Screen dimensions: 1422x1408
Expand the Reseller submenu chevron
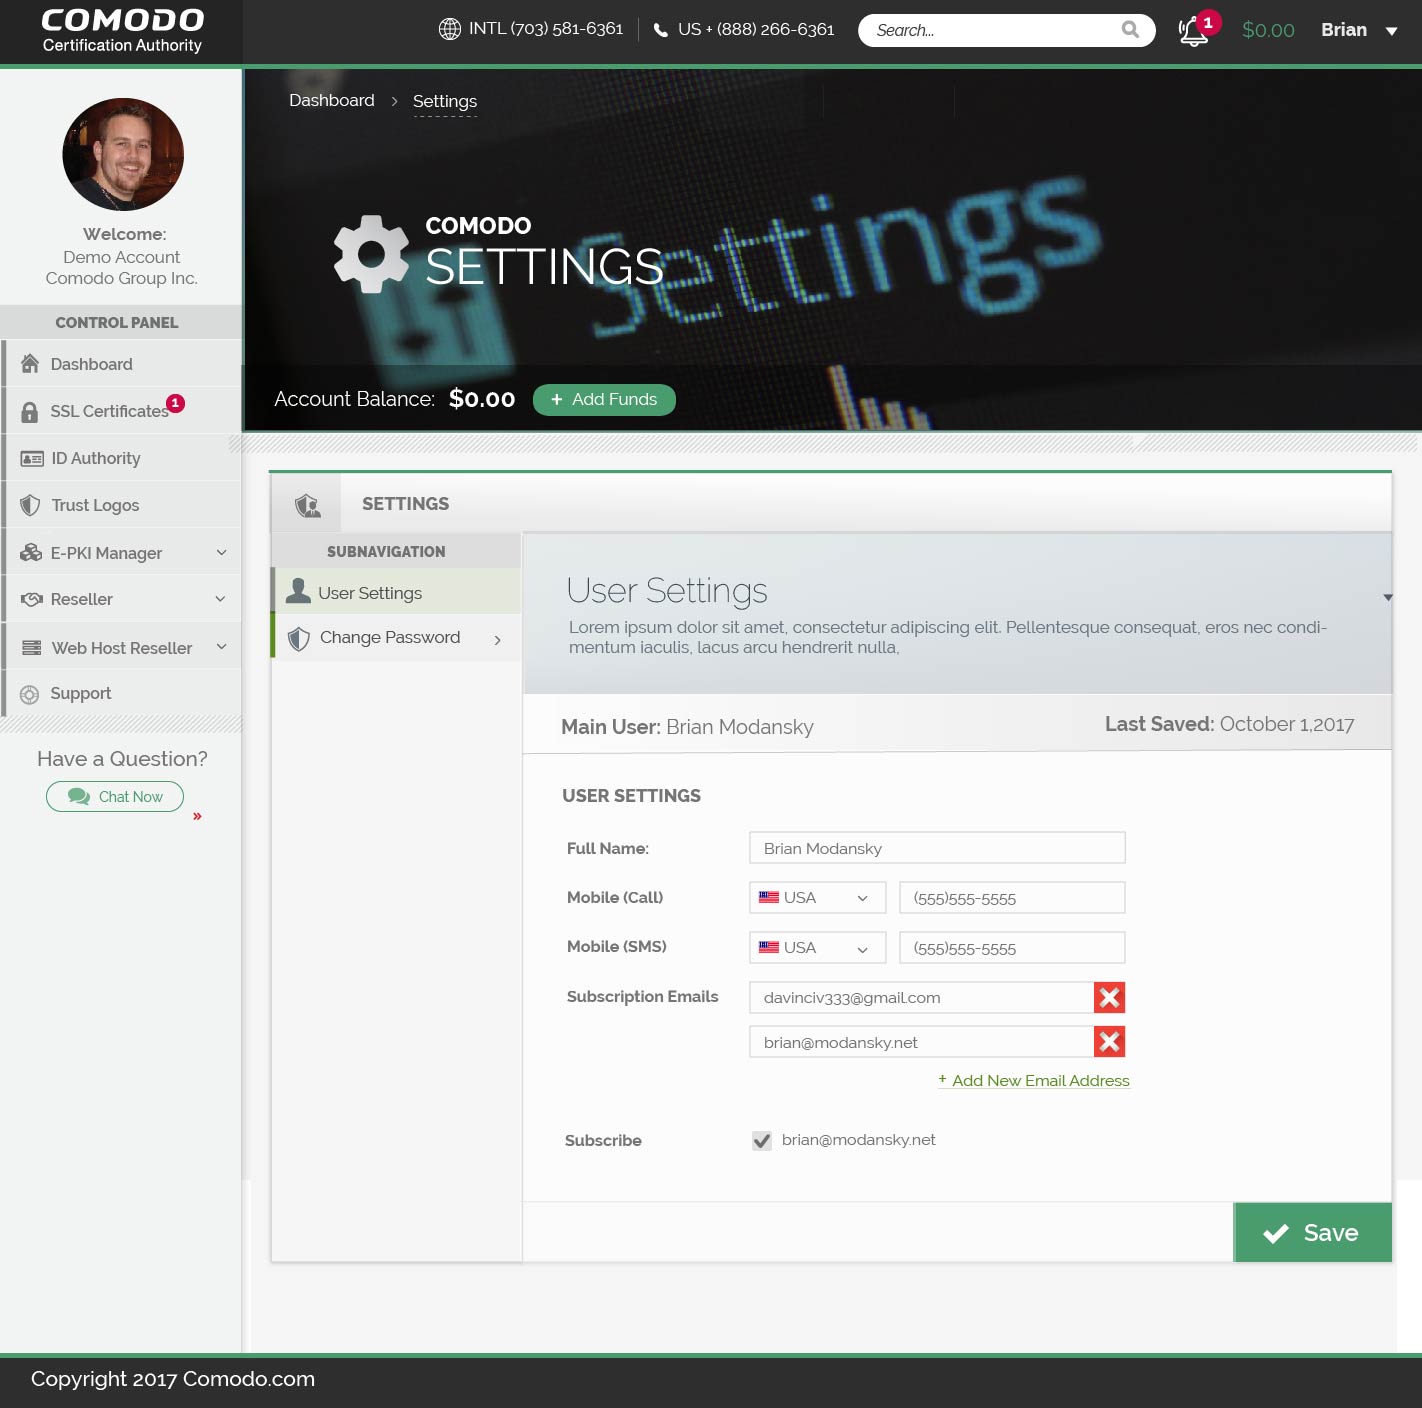tap(220, 599)
